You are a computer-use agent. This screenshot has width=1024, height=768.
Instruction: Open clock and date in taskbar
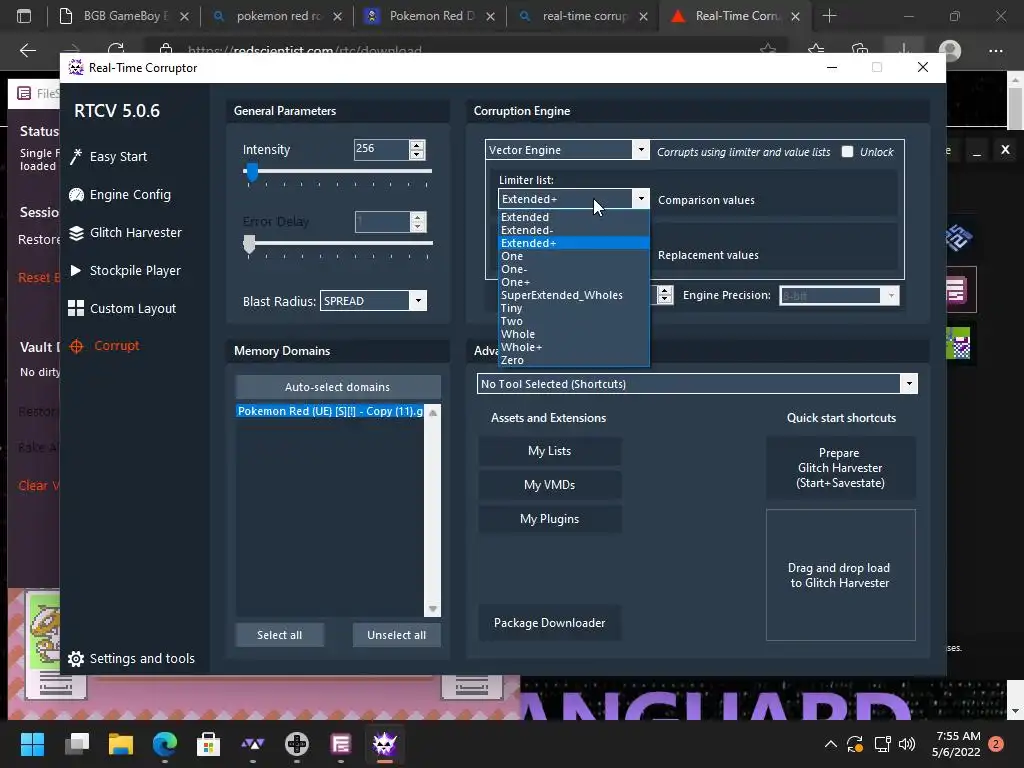956,744
